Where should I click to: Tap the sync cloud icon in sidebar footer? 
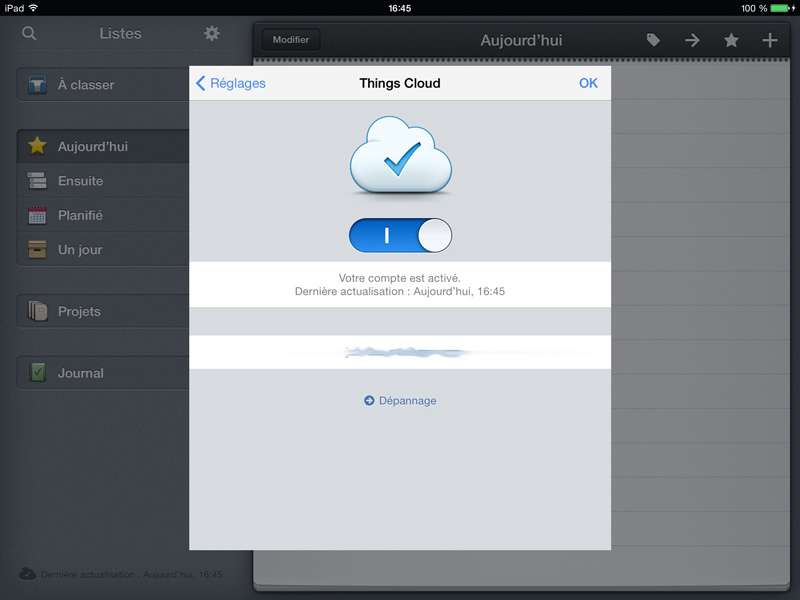point(28,574)
